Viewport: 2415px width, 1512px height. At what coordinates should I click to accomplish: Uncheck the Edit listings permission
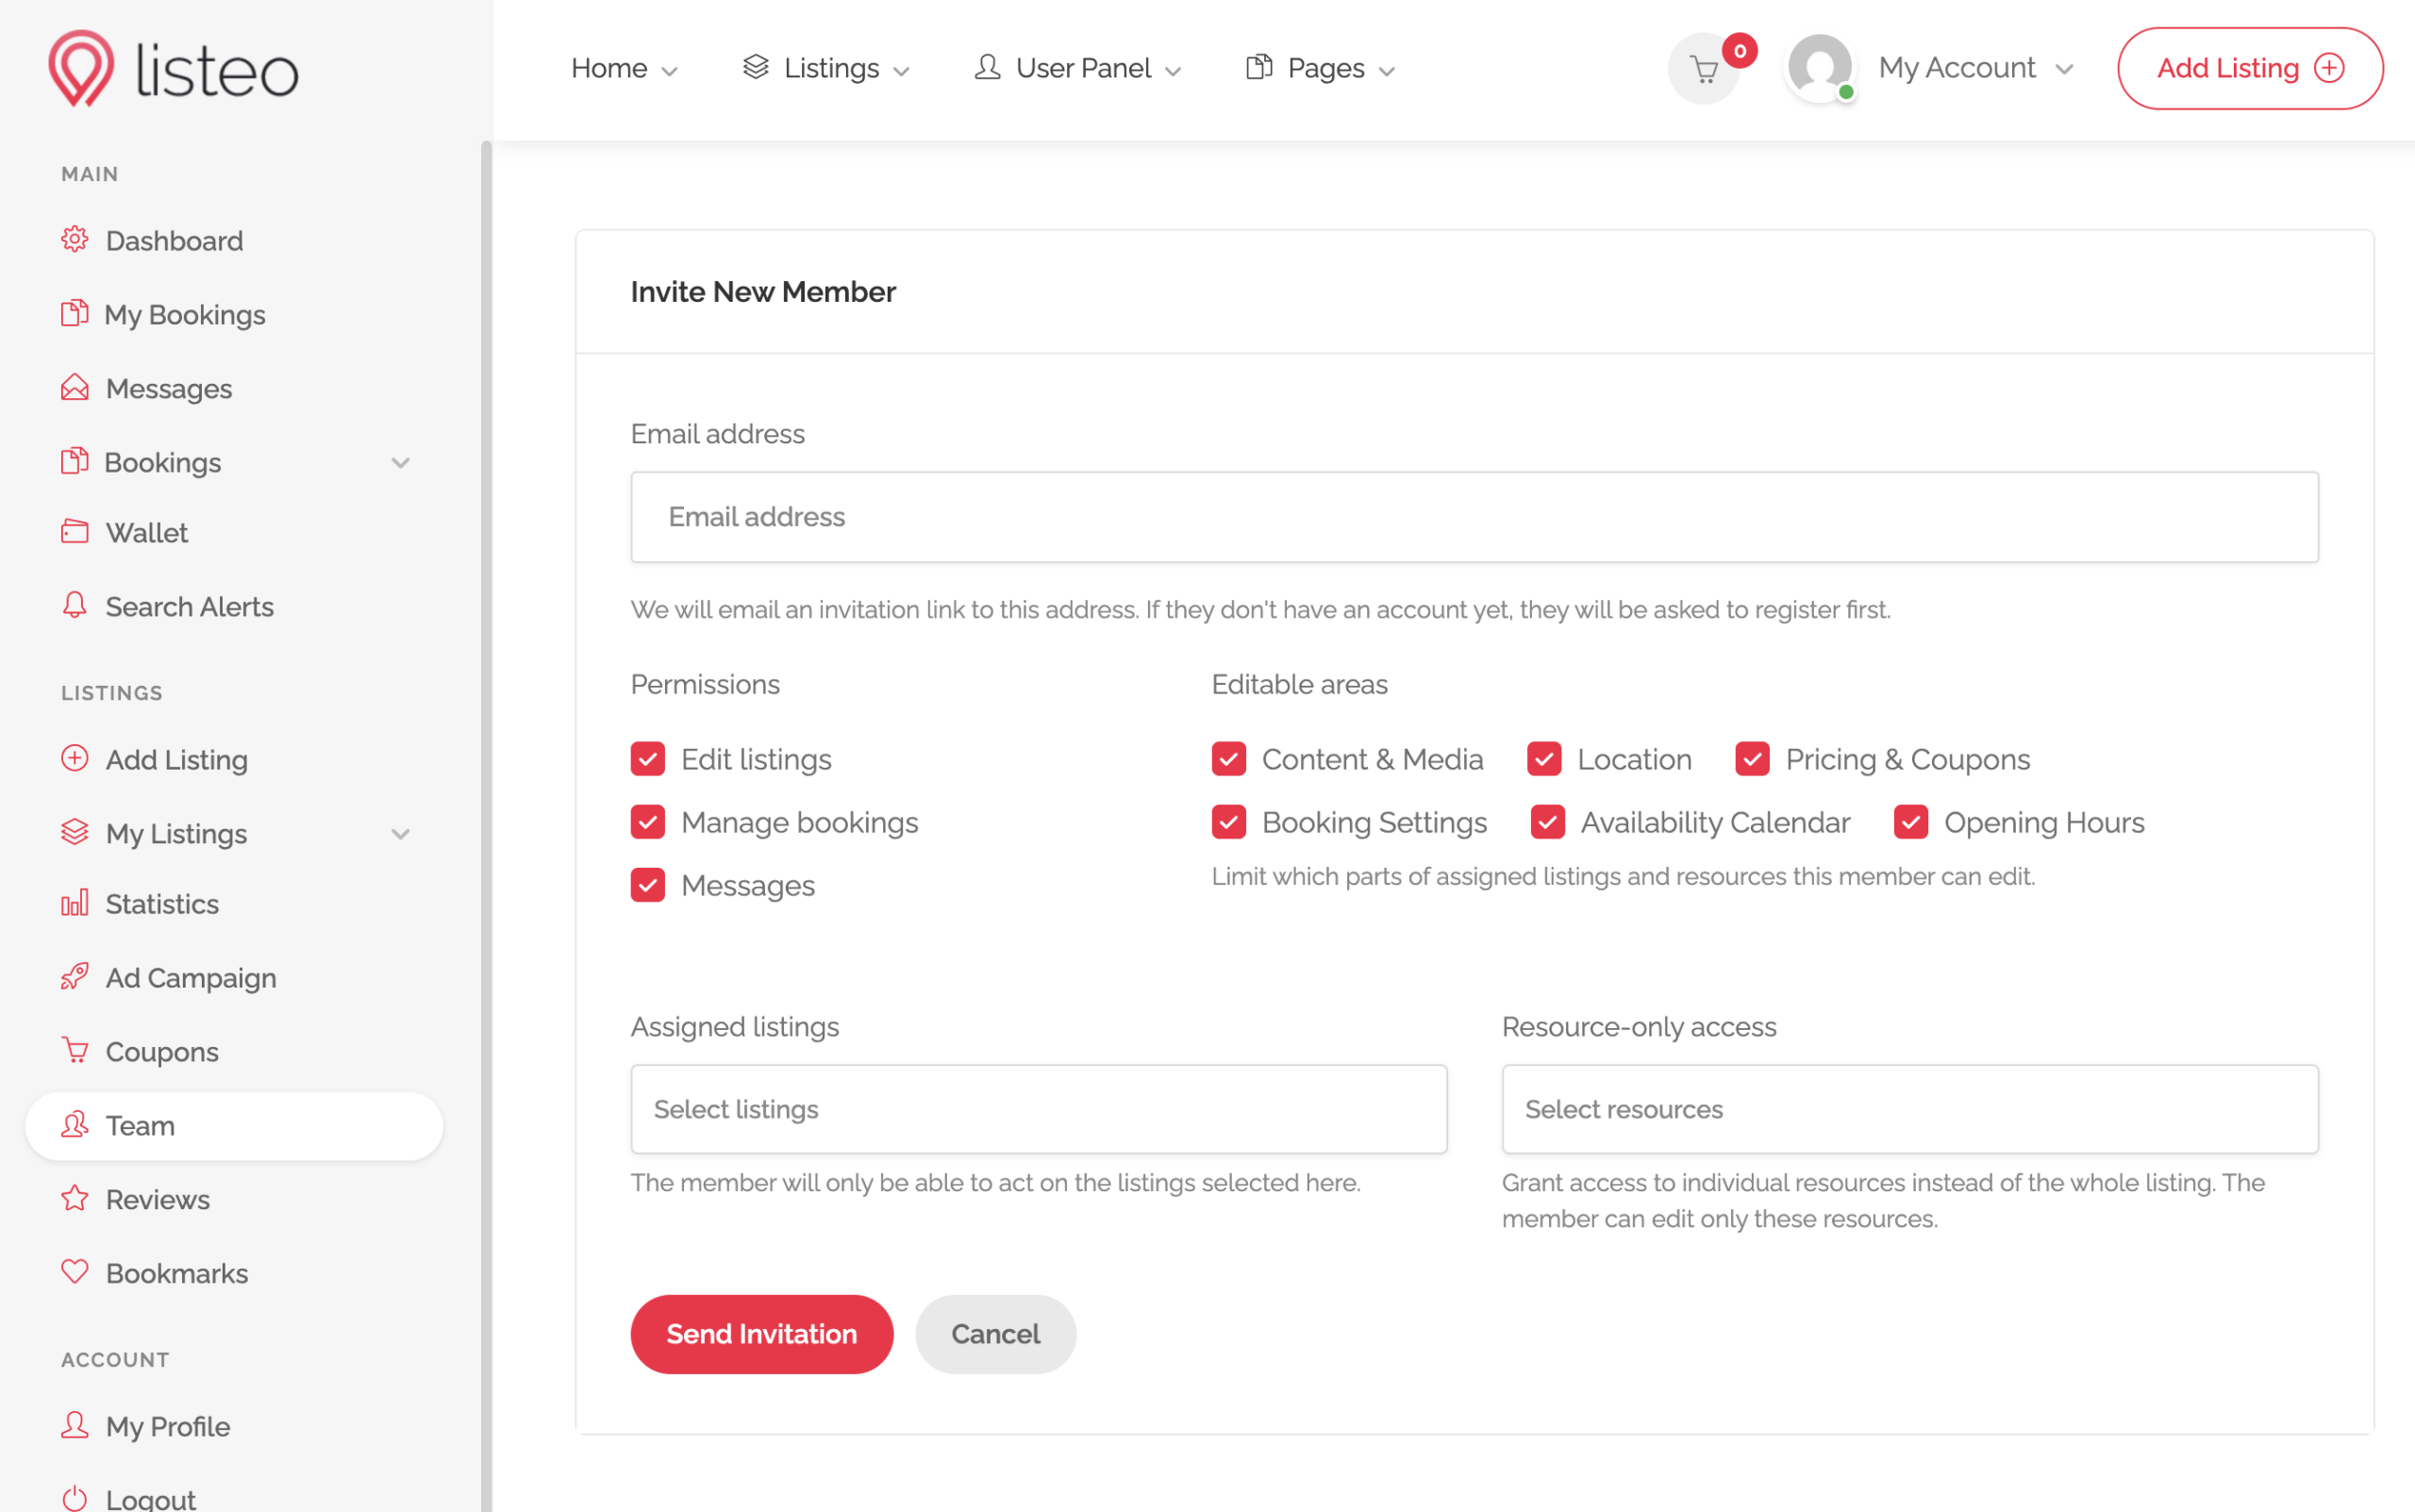click(x=648, y=759)
